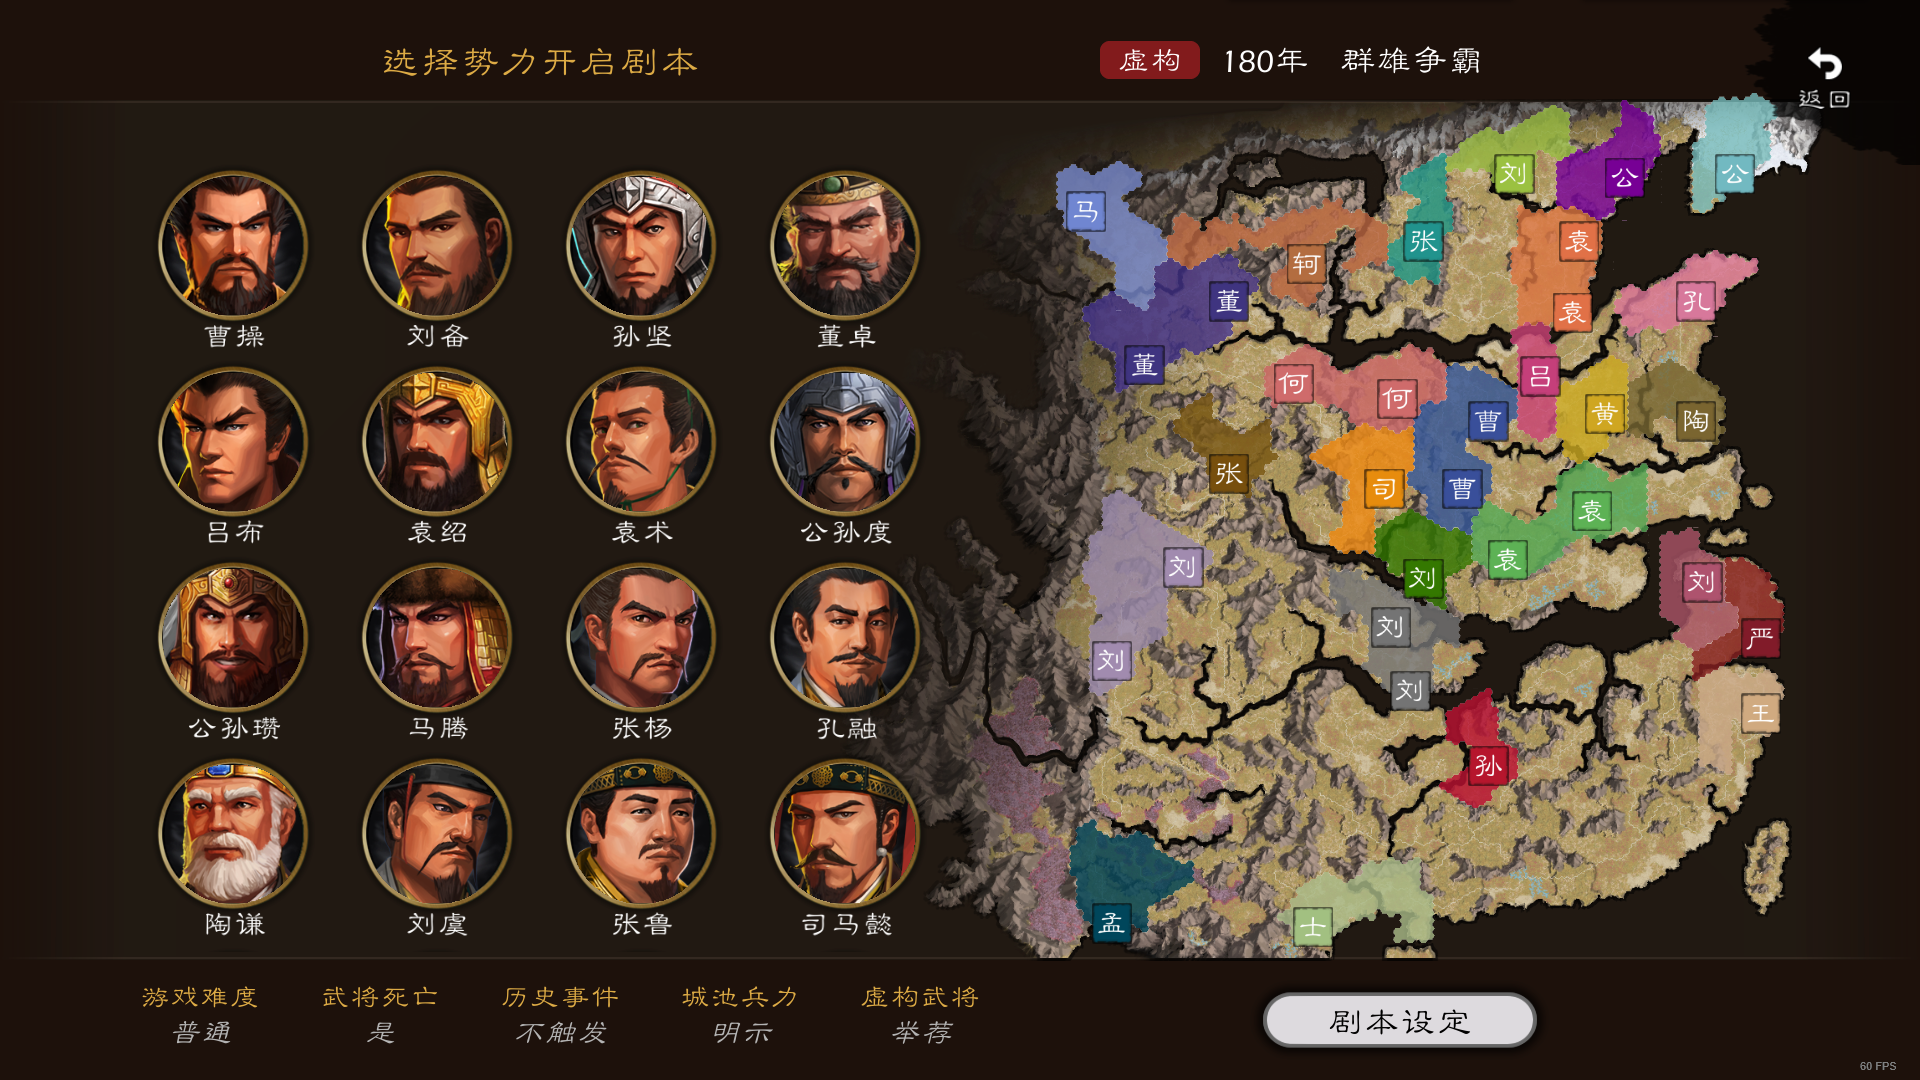Change the 游戏难度 difficulty option
Viewport: 1920px width, 1080px height.
pos(200,1014)
